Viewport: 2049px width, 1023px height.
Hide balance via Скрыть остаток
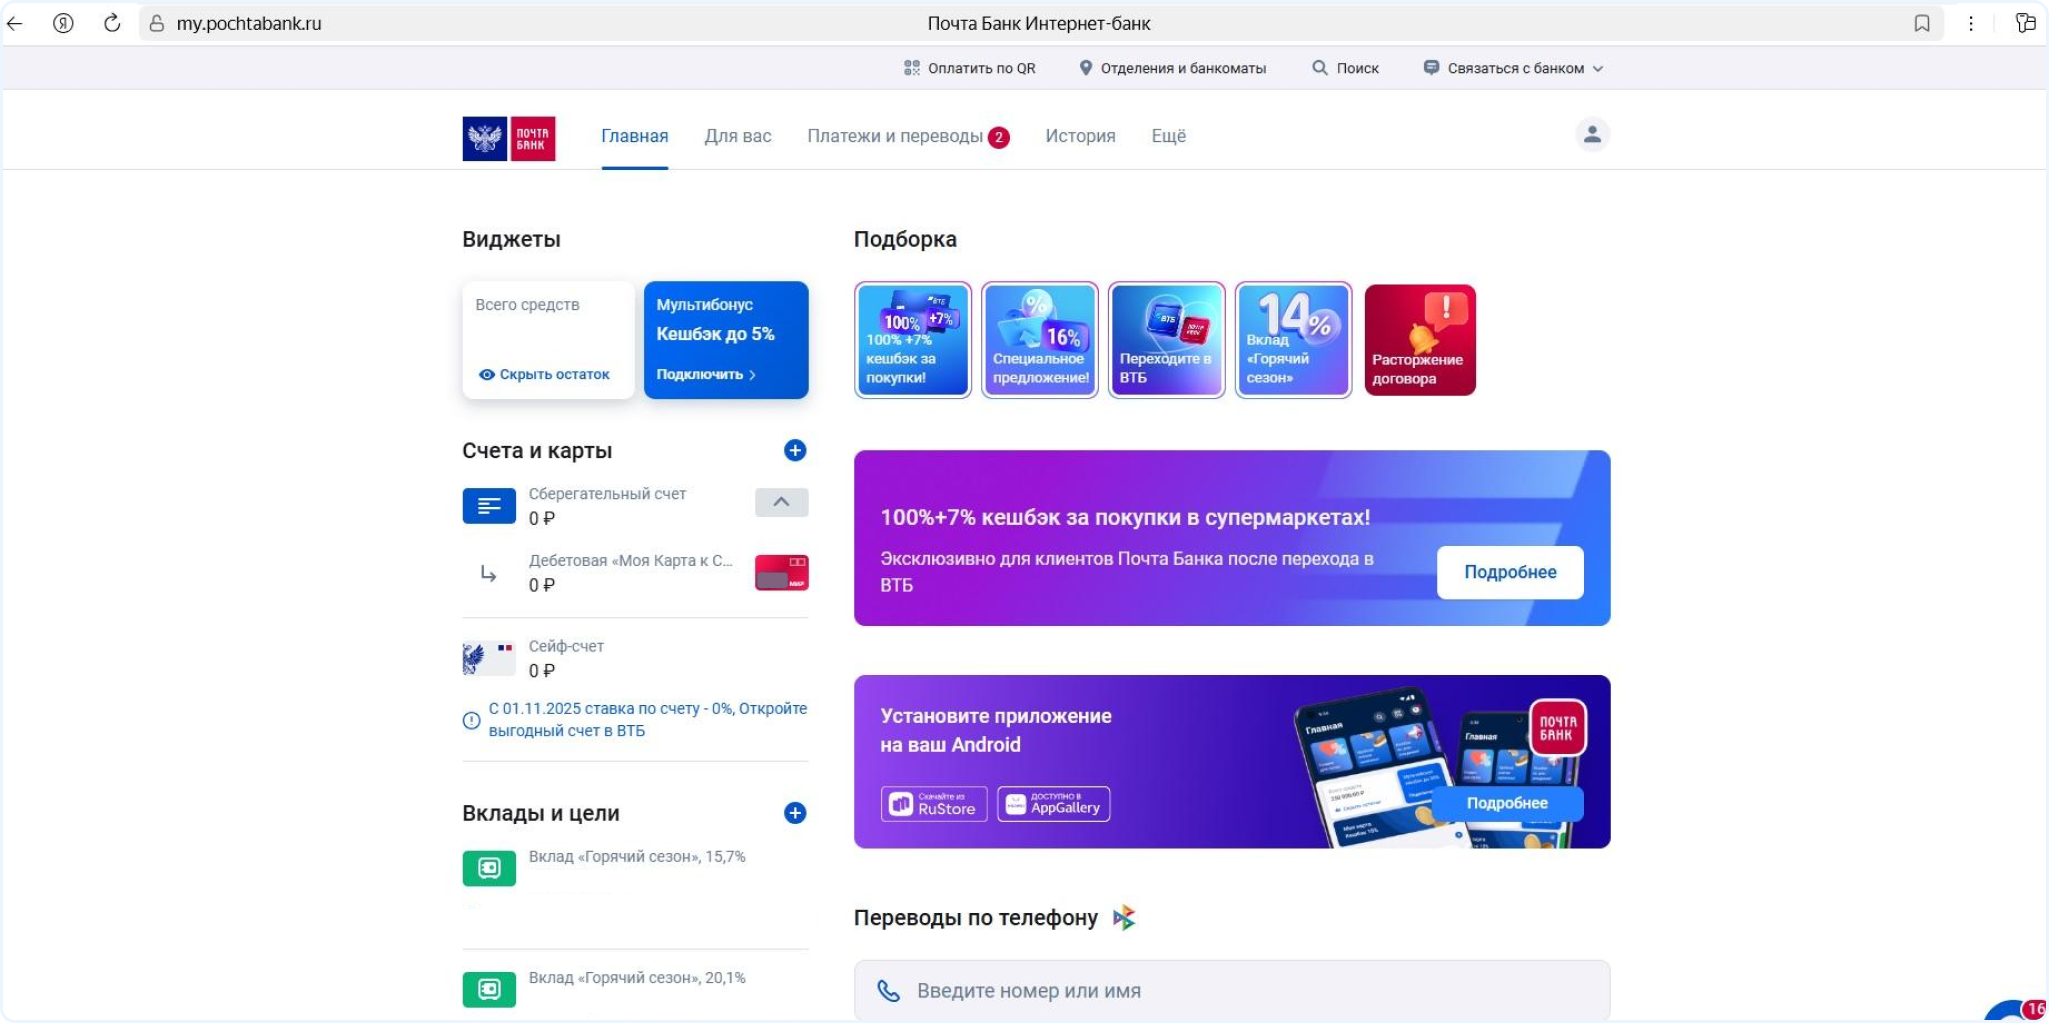[x=544, y=374]
